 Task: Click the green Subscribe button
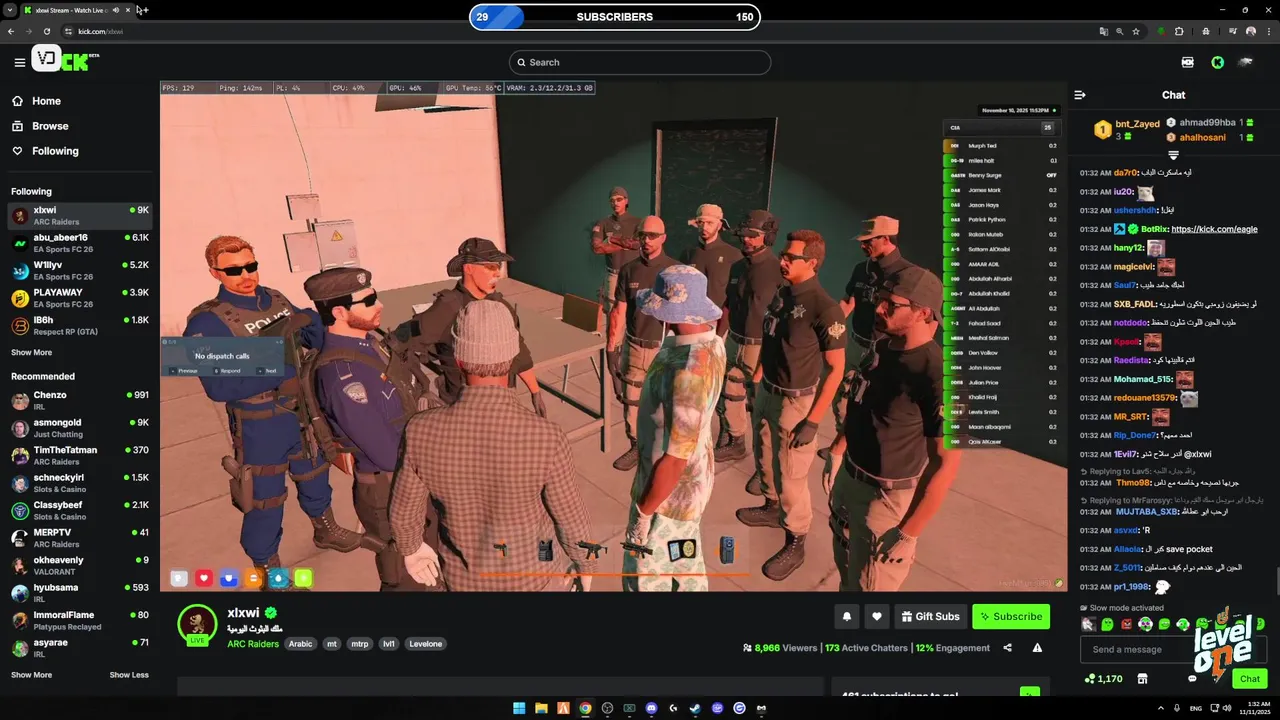(1011, 617)
